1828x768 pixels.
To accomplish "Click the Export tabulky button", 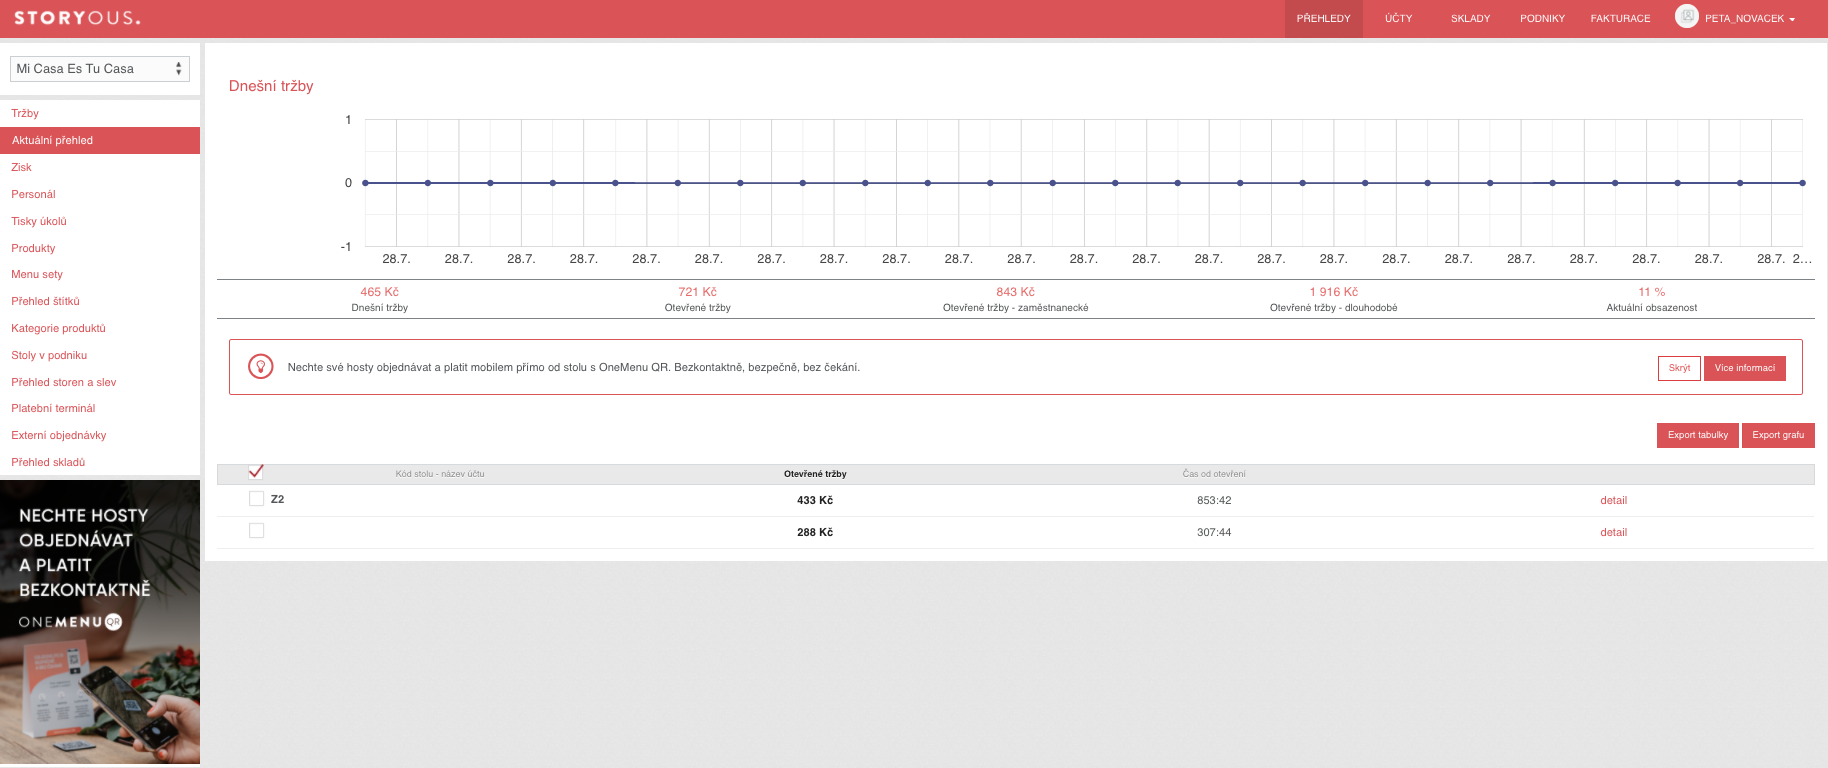I will (1698, 435).
